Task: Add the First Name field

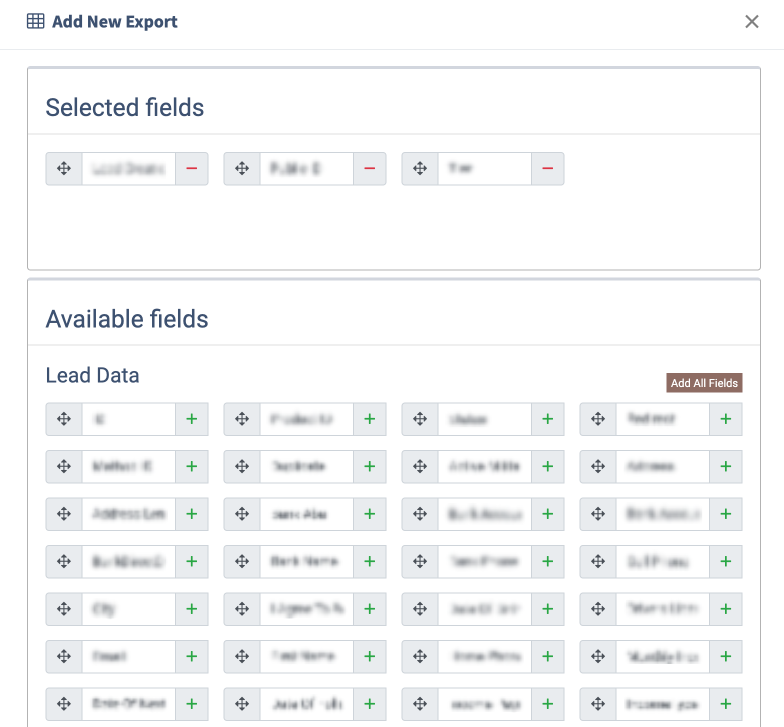Action: tap(370, 656)
